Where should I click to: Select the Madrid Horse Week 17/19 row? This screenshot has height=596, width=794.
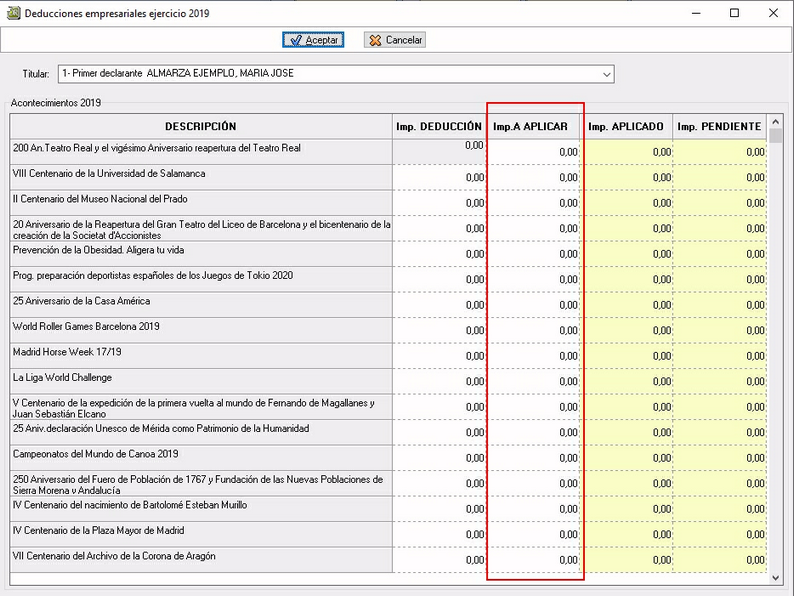click(201, 356)
